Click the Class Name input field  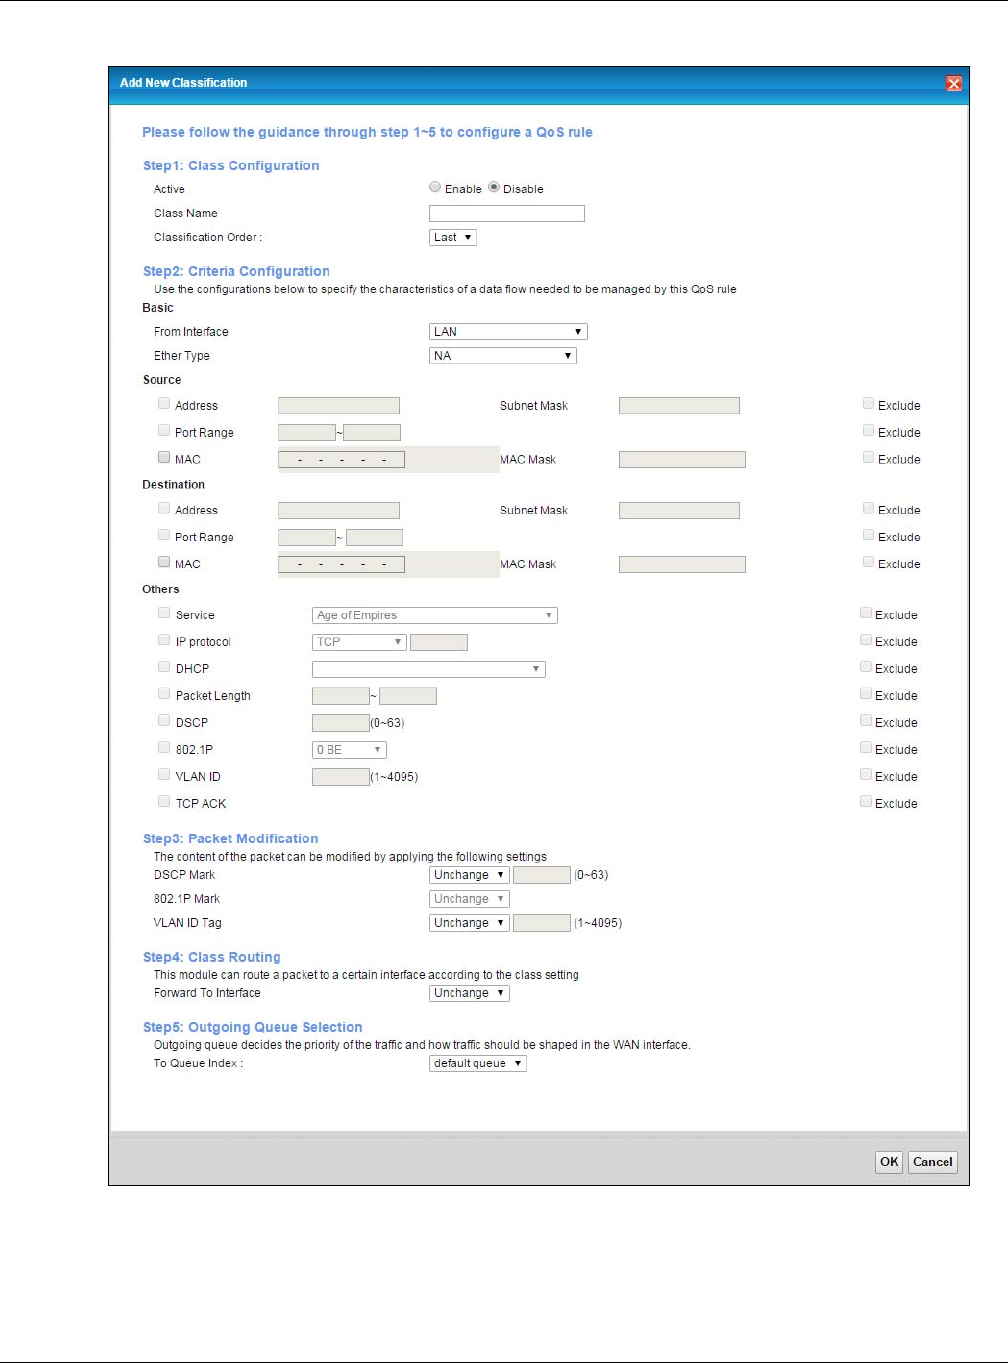click(x=507, y=213)
